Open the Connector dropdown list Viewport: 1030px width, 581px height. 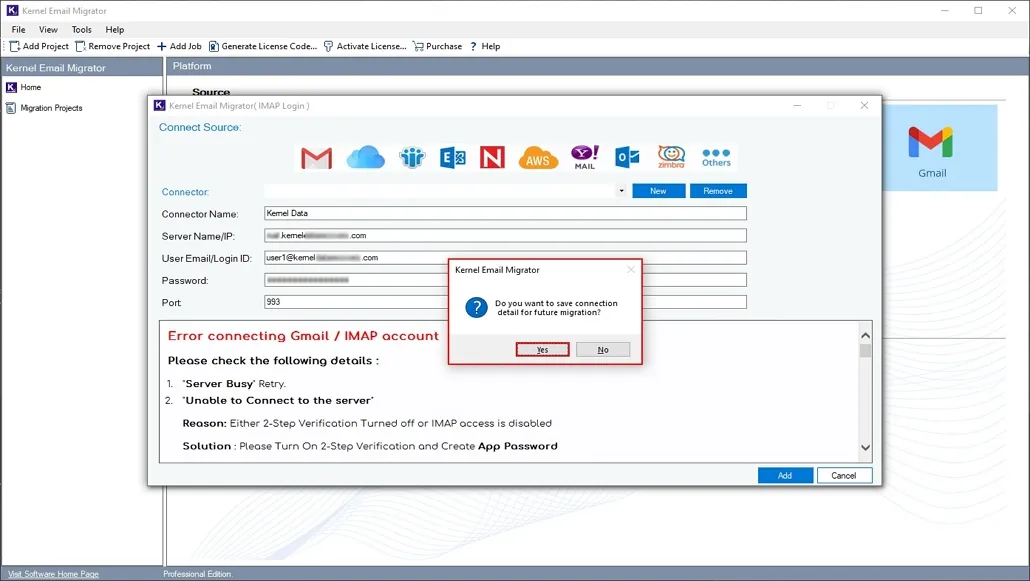coord(621,191)
